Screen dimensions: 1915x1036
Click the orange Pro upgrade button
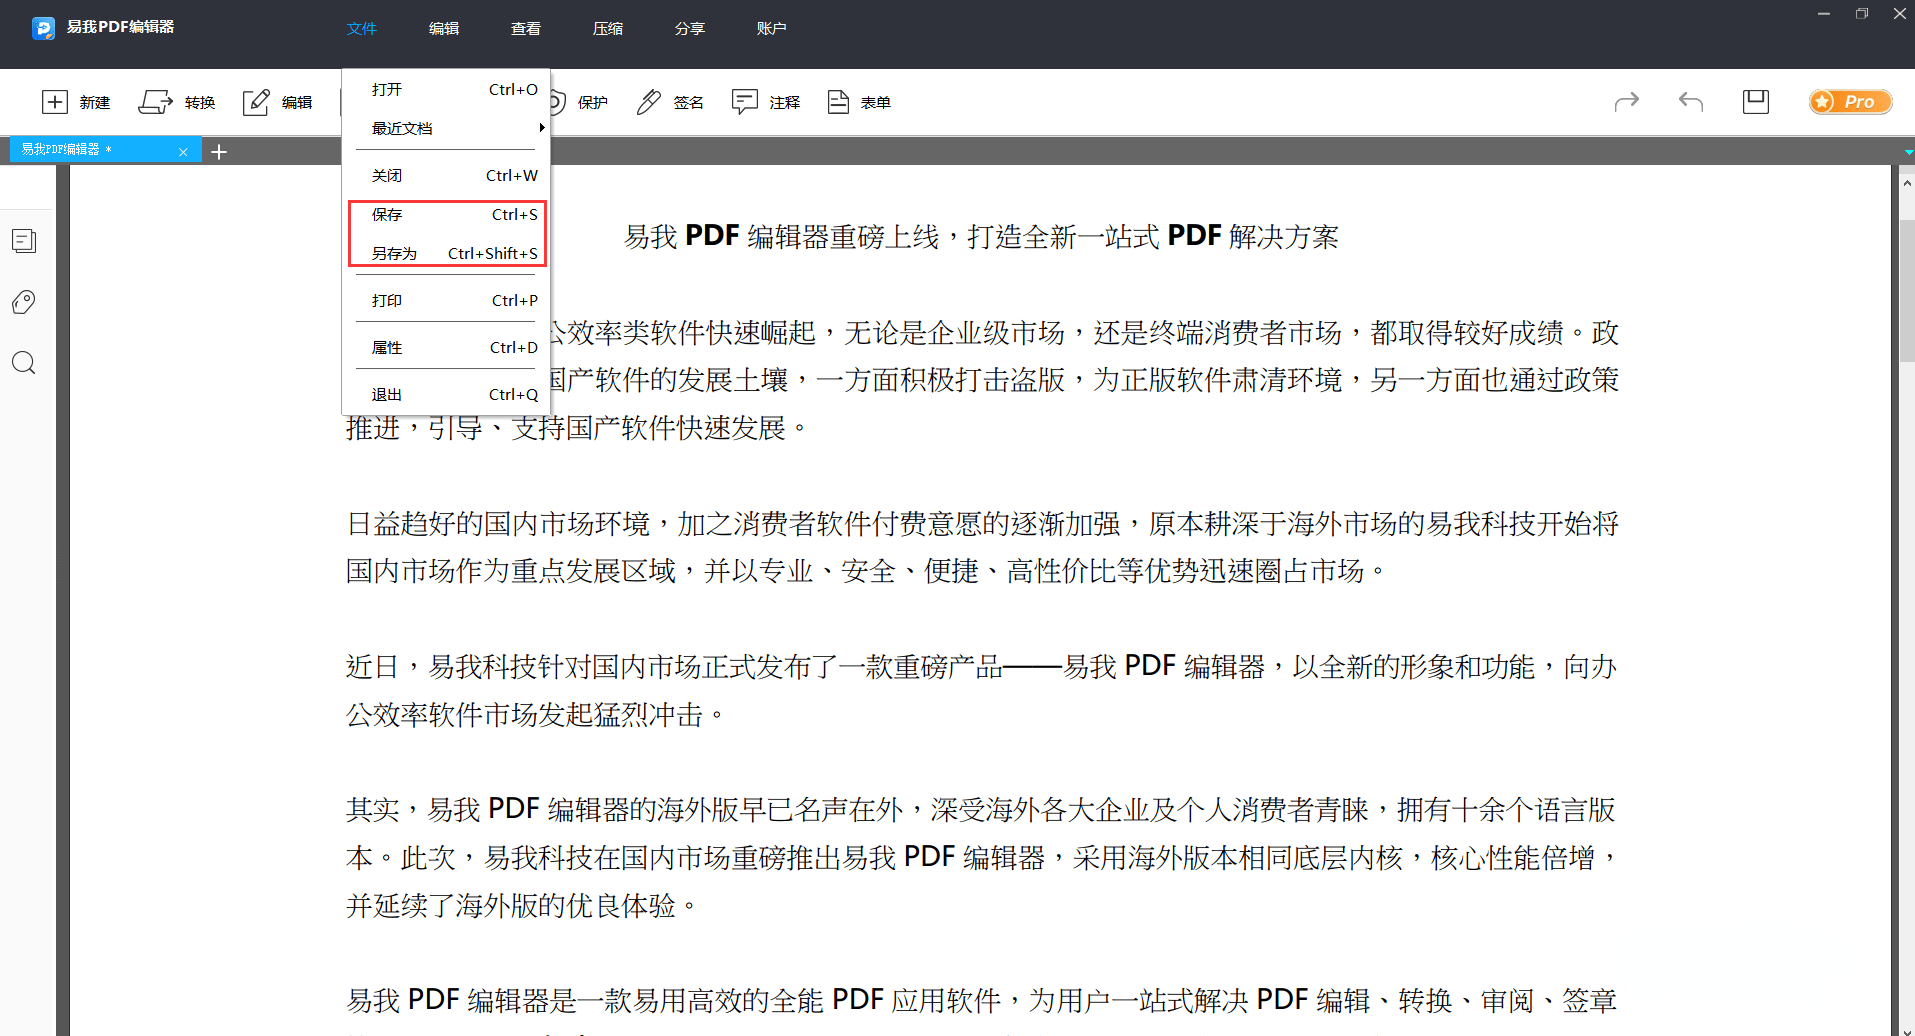tap(1850, 101)
